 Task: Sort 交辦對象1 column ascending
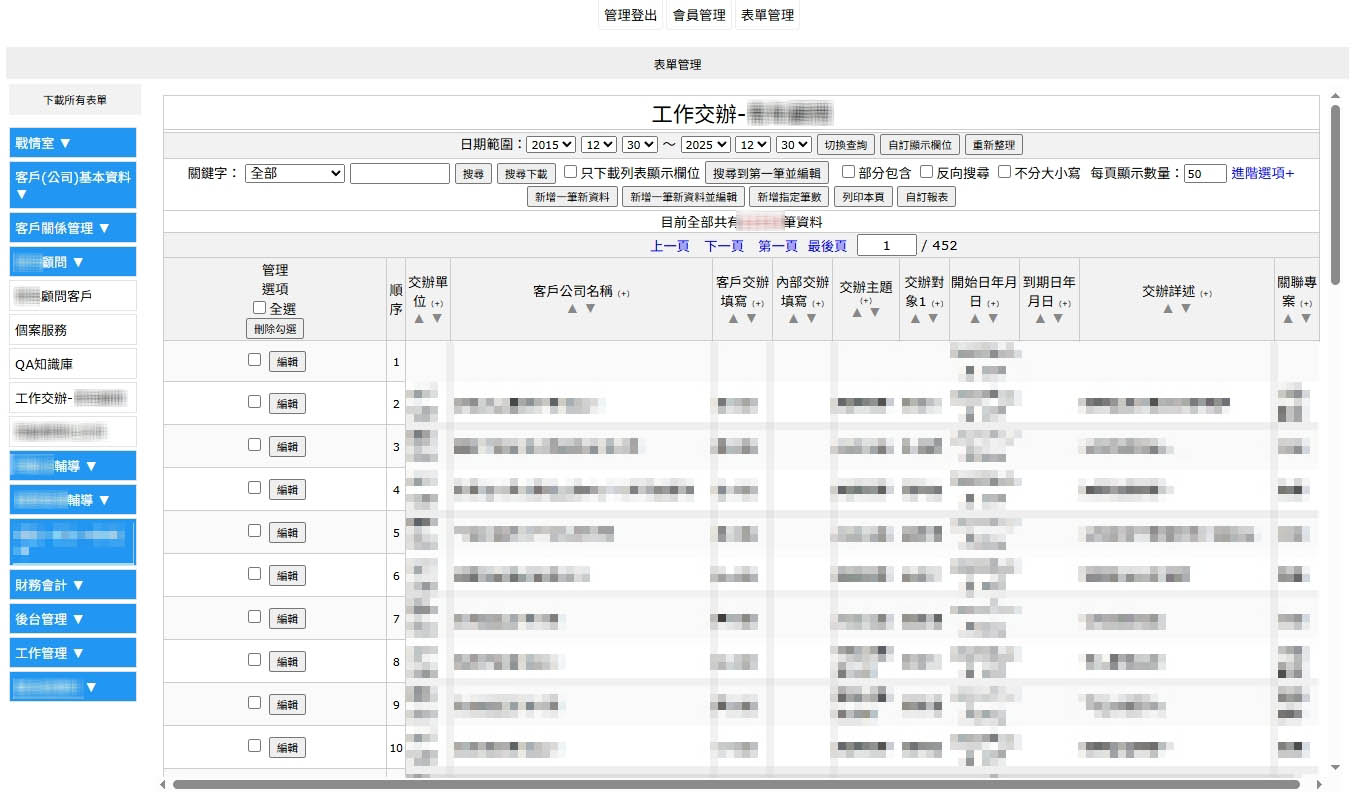[x=914, y=318]
